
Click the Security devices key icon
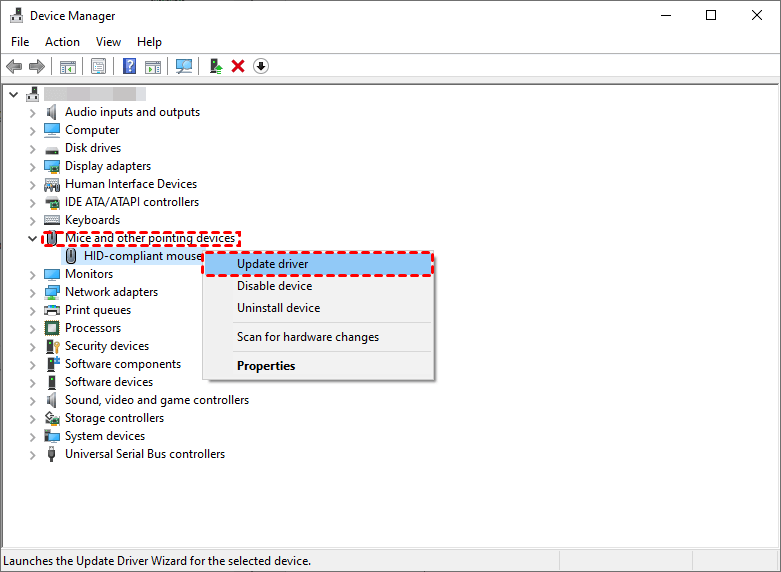click(52, 346)
